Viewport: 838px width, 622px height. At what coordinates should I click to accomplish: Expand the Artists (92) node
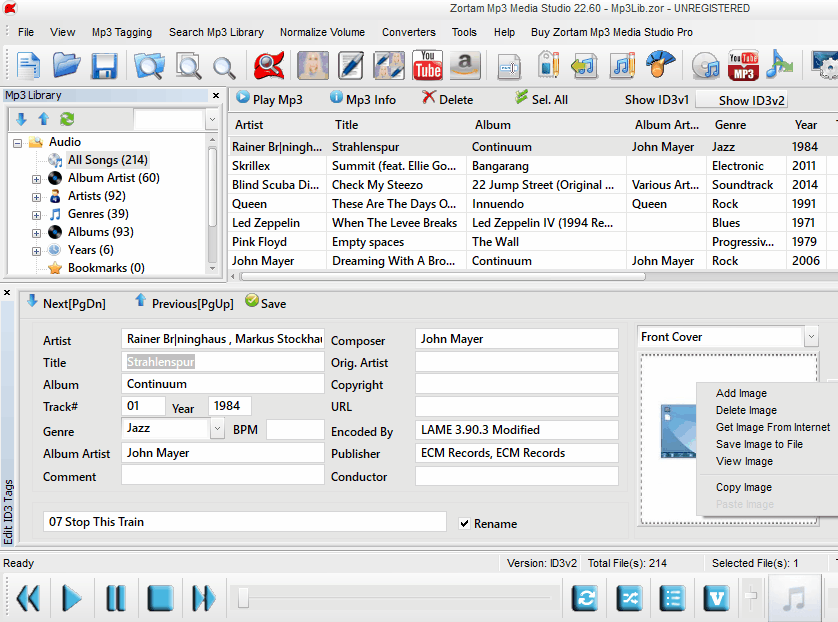36,197
